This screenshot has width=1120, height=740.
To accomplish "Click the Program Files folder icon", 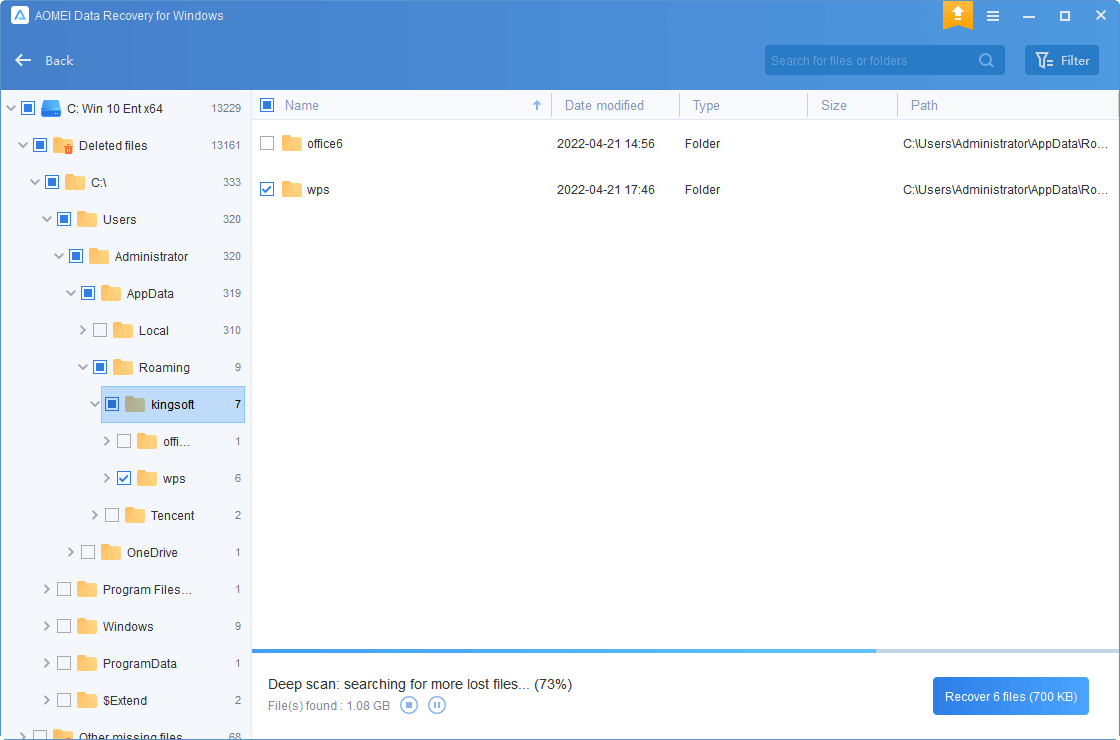I will [x=87, y=589].
